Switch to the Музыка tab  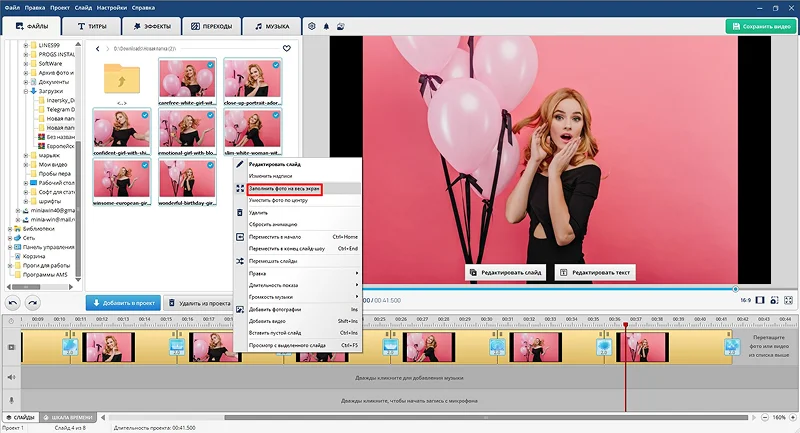[272, 26]
